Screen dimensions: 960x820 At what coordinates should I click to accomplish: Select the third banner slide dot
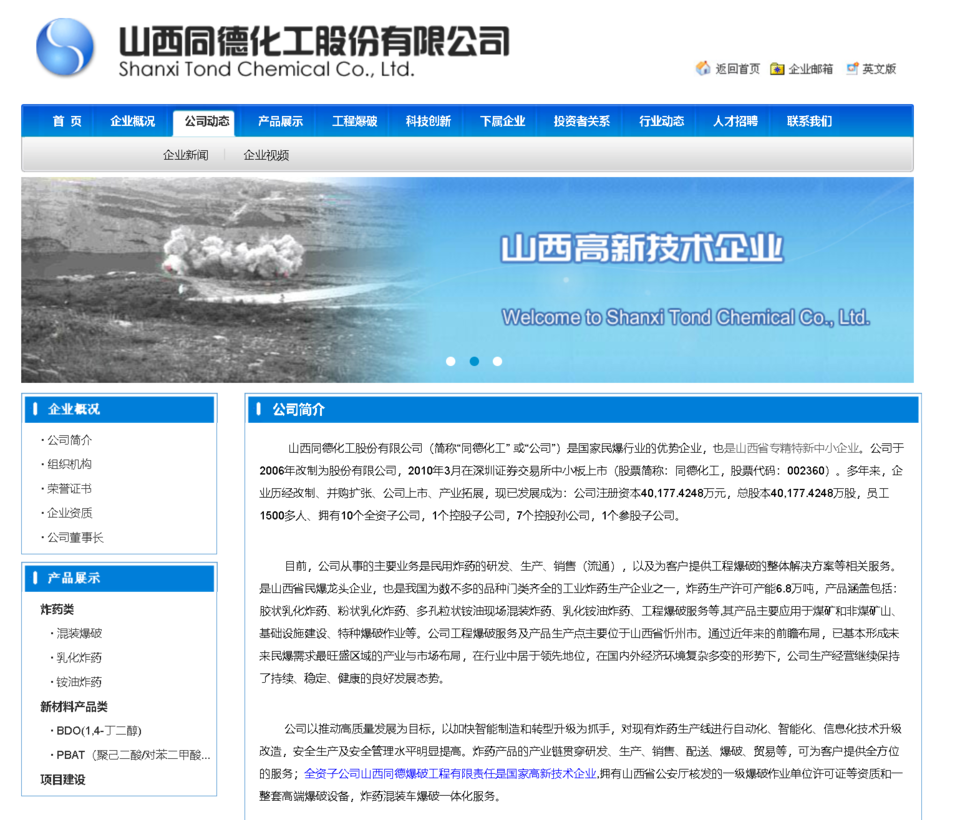[x=497, y=361]
